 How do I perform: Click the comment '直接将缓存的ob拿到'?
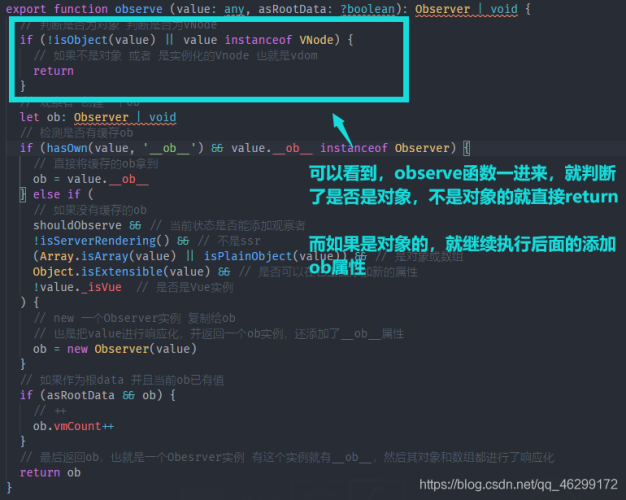click(x=96, y=163)
